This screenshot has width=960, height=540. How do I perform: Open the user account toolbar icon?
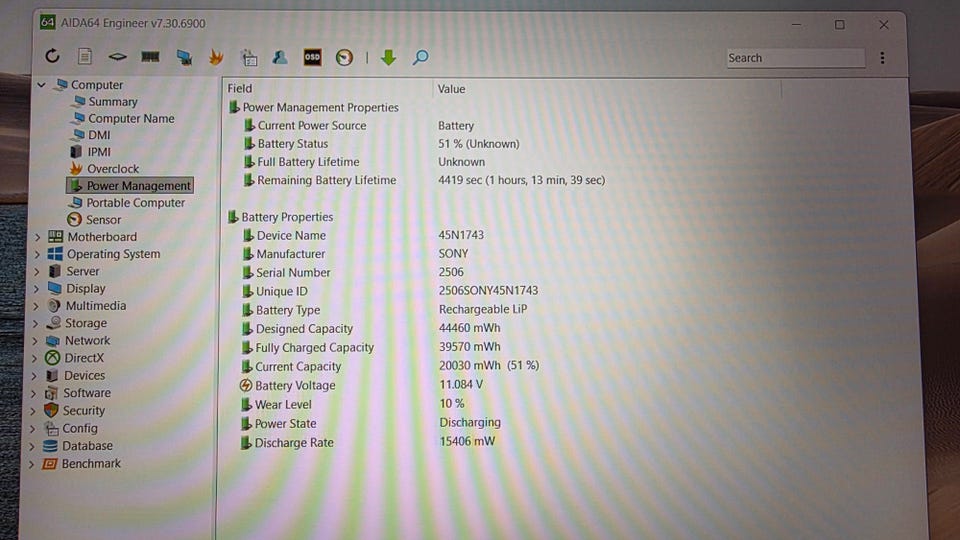point(280,57)
